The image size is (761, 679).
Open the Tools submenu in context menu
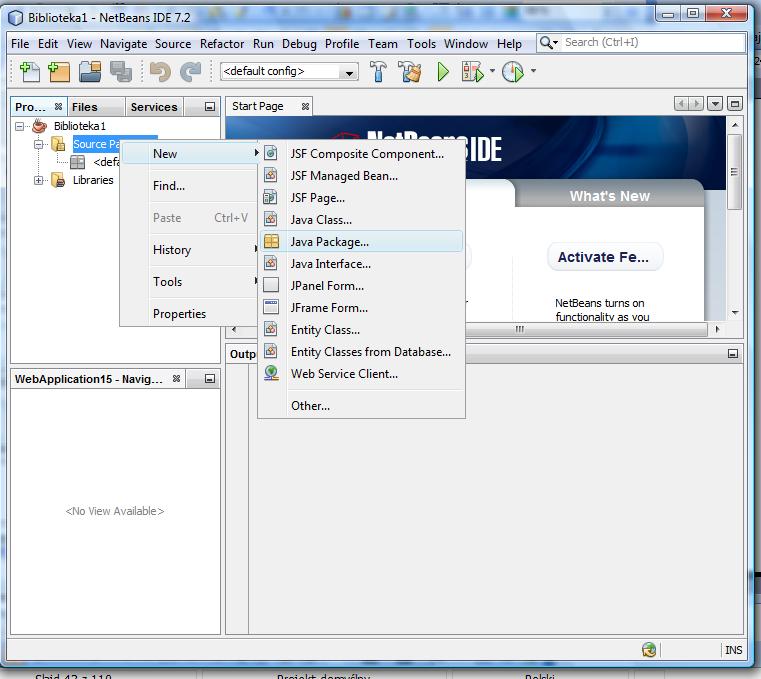[x=190, y=282]
